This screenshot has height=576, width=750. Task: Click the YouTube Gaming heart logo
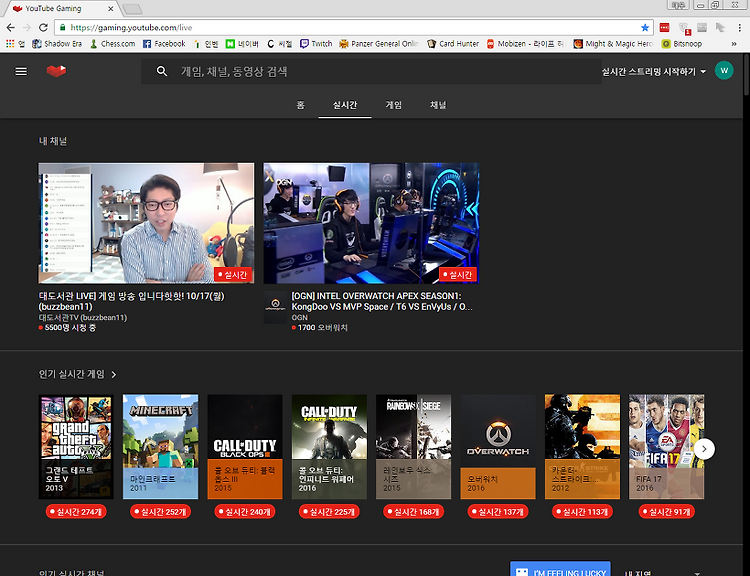click(x=56, y=71)
